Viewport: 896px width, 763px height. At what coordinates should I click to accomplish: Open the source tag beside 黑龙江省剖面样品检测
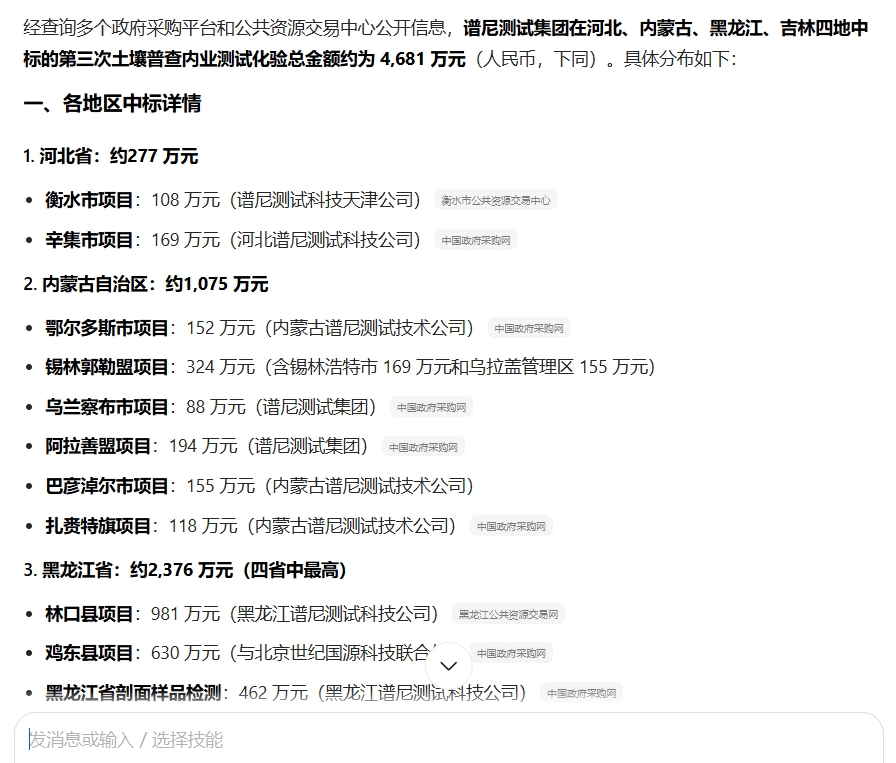582,693
